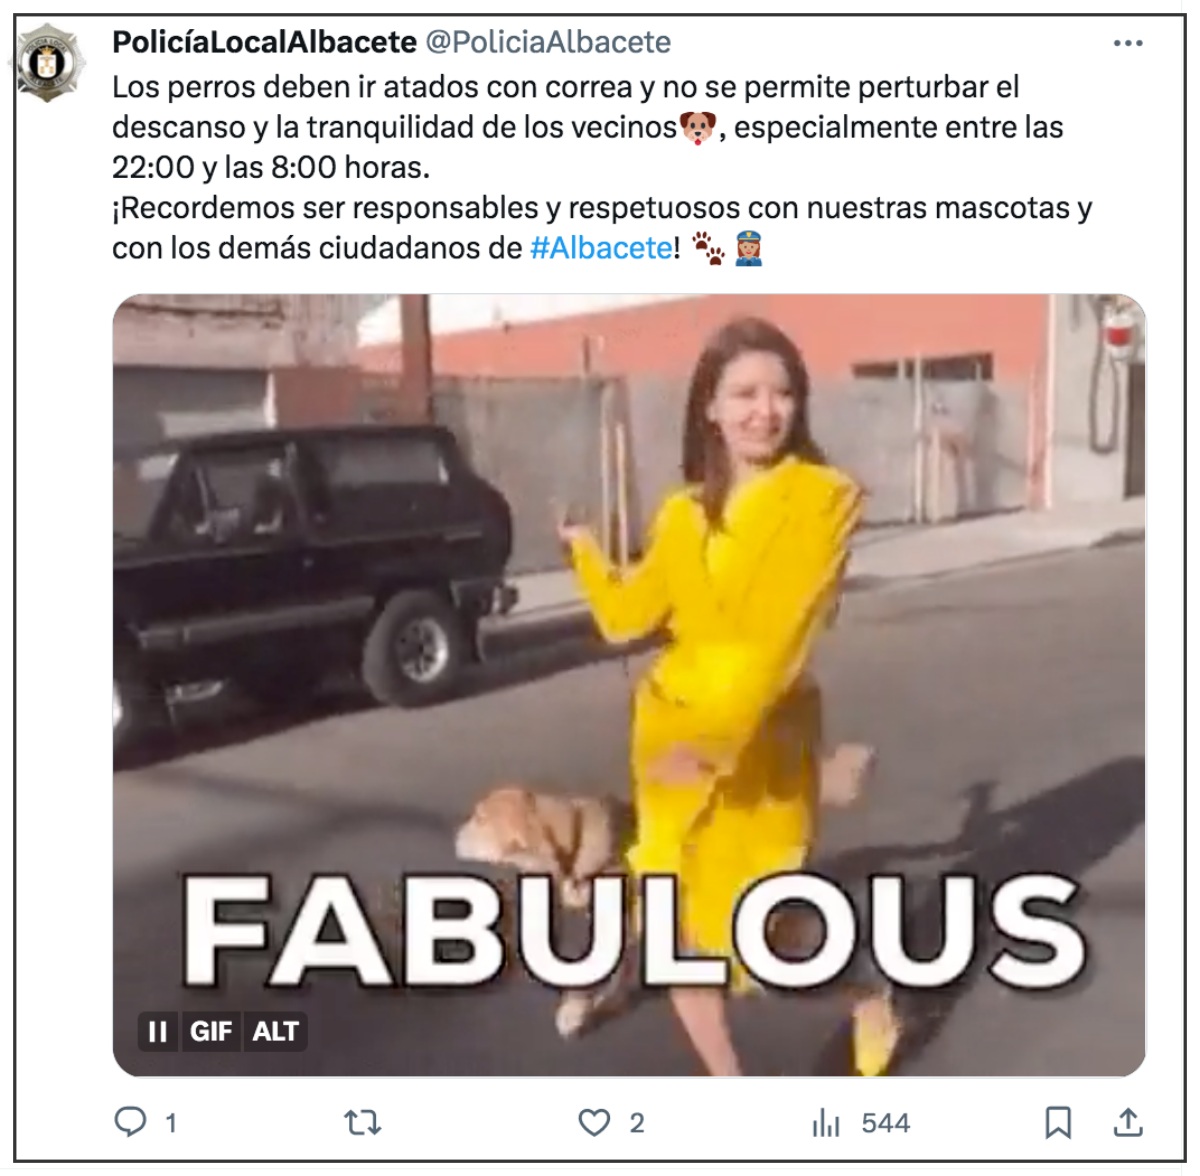Click the reply speech bubble icon

coord(130,1122)
